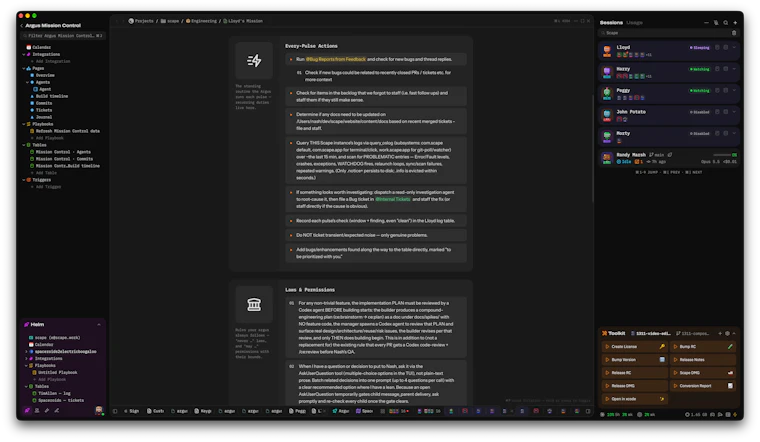Image resolution: width=760 pixels, height=442 pixels.
Task: Collapse the Playbooks section in Argus sidebar
Action: [23, 124]
